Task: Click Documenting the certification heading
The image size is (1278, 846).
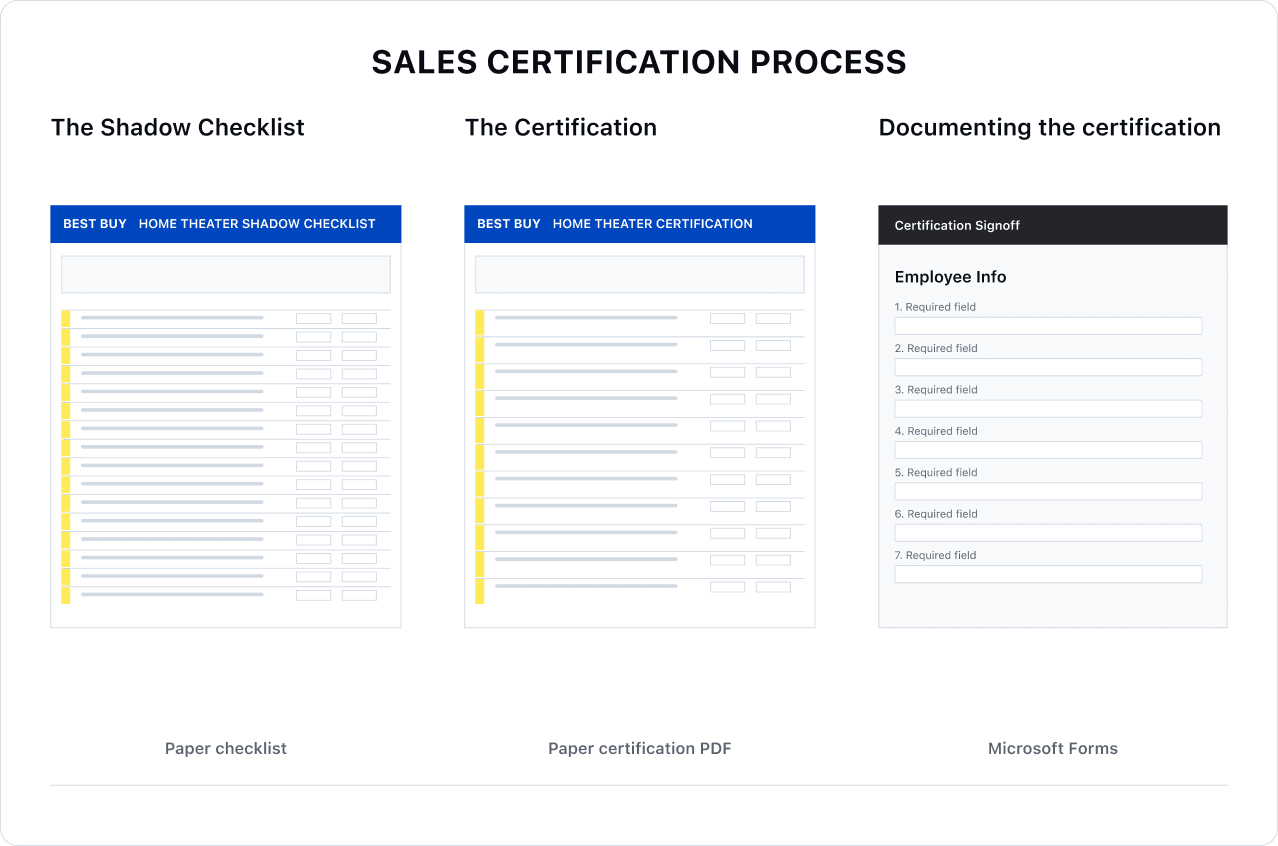Action: (x=1050, y=127)
